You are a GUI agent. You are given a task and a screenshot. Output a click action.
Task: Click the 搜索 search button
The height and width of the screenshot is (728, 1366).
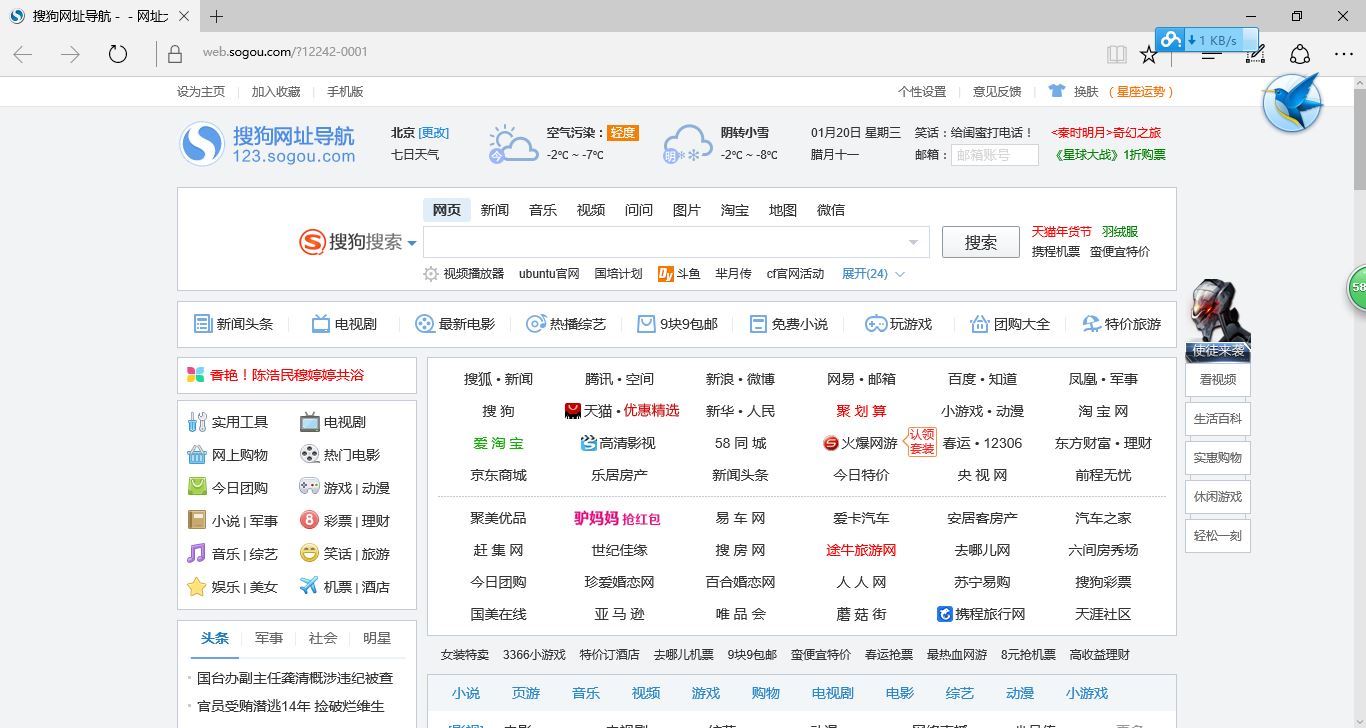[x=981, y=242]
